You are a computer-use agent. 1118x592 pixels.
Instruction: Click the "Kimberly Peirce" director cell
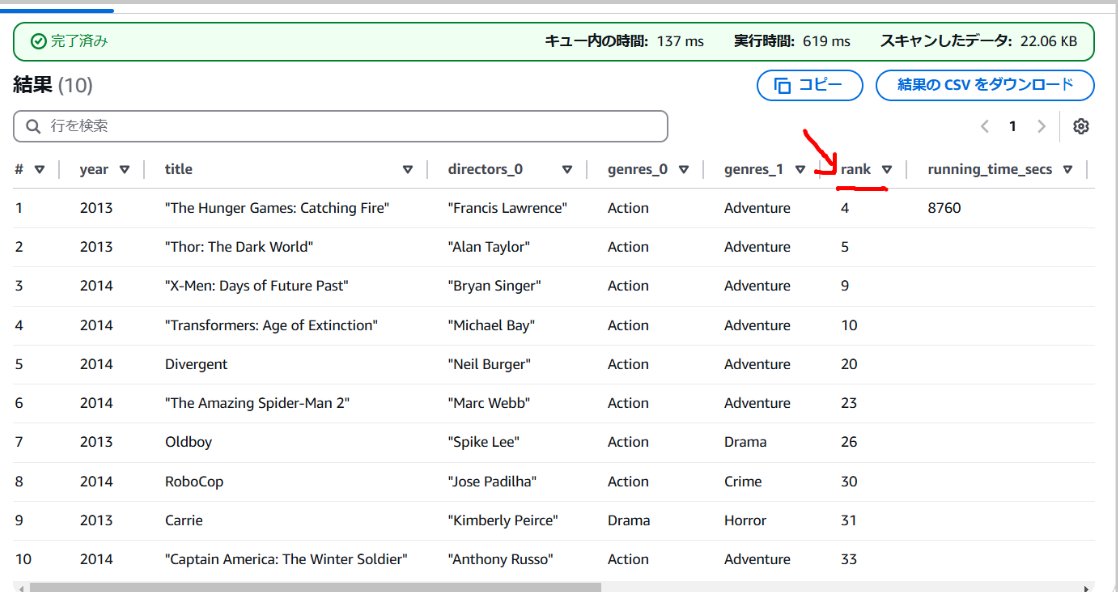tap(503, 521)
